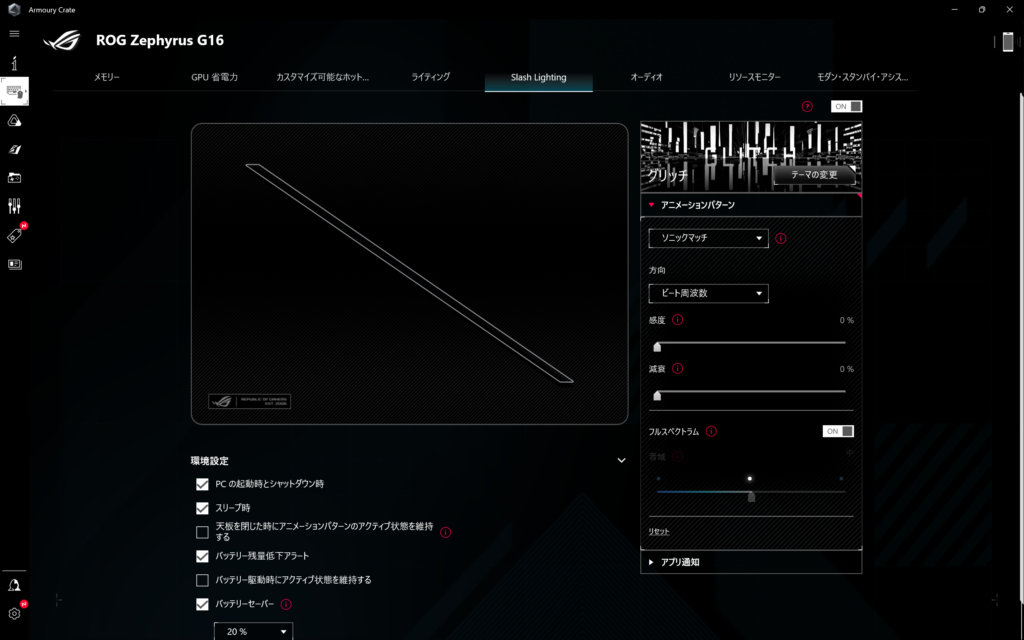Open the User Center icon
The image size is (1024, 640).
tap(14, 585)
